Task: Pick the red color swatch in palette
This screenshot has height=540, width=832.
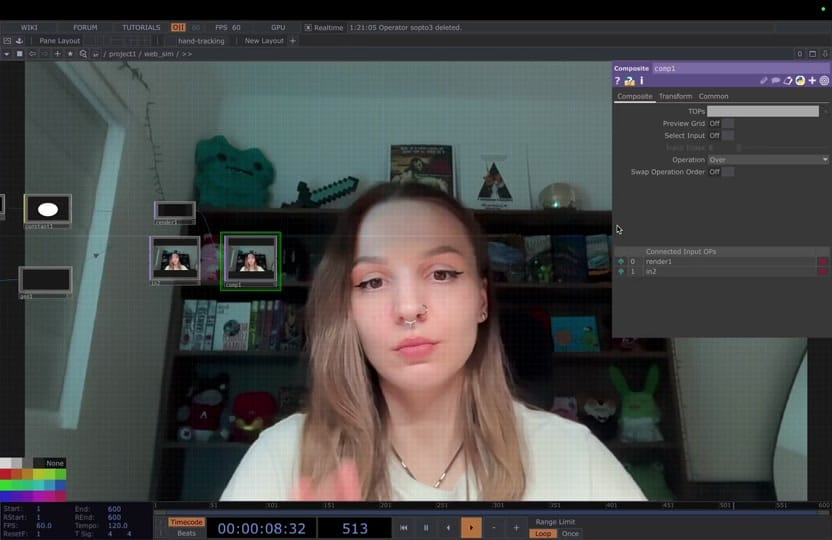Action: [x=5, y=475]
